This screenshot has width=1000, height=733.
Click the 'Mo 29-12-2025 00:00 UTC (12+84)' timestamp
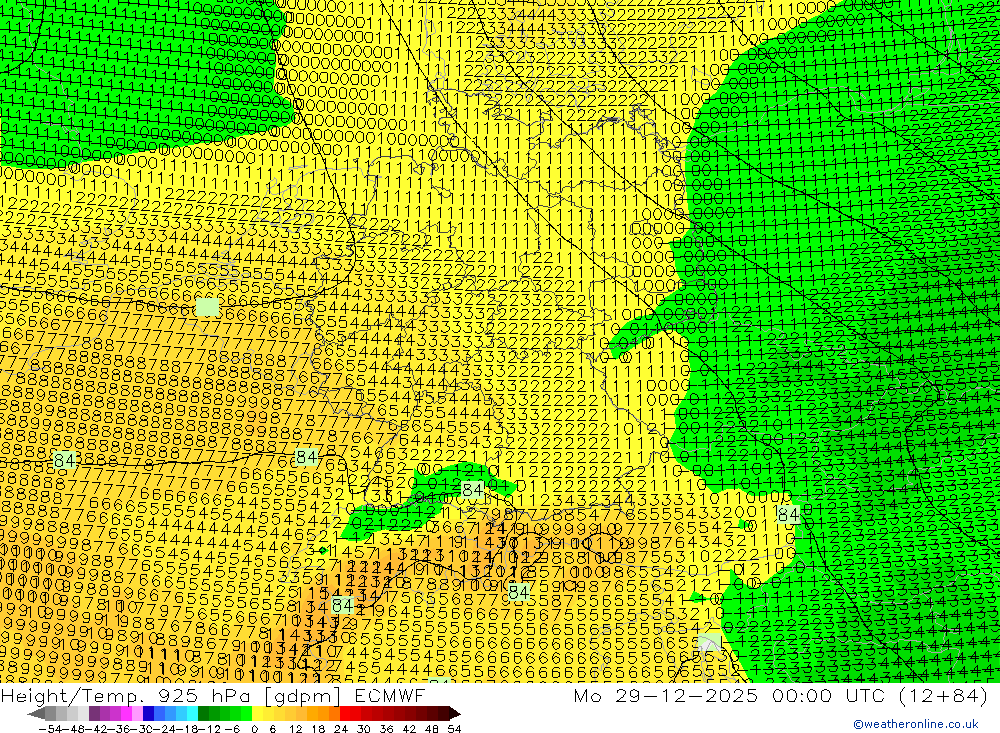pos(781,695)
